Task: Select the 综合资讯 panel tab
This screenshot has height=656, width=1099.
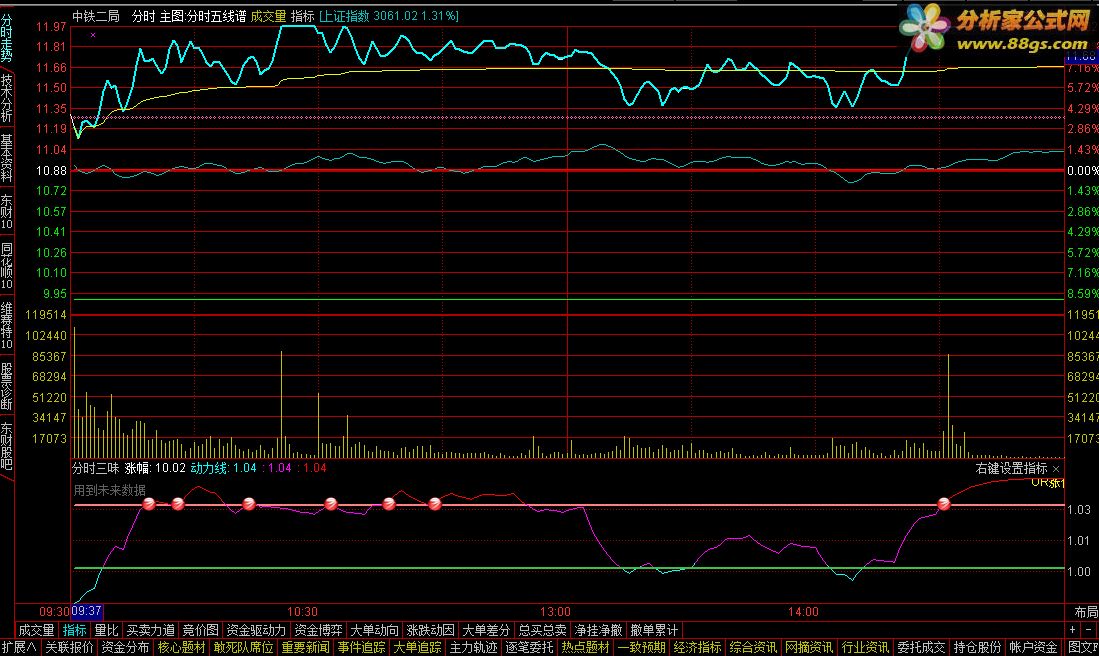Action: (754, 648)
